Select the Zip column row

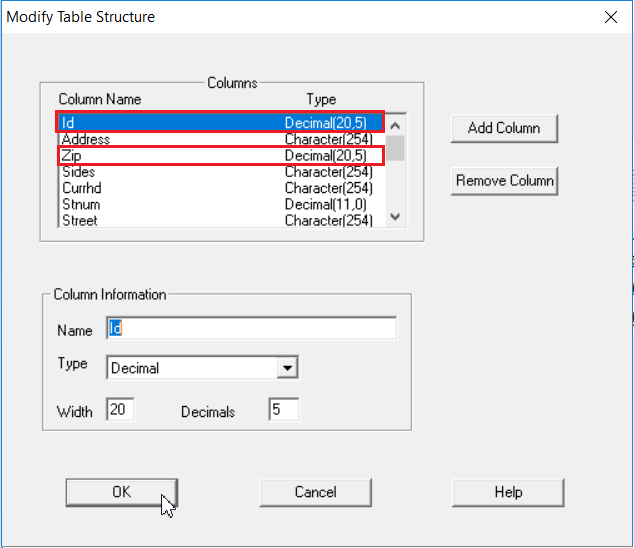[x=221, y=156]
